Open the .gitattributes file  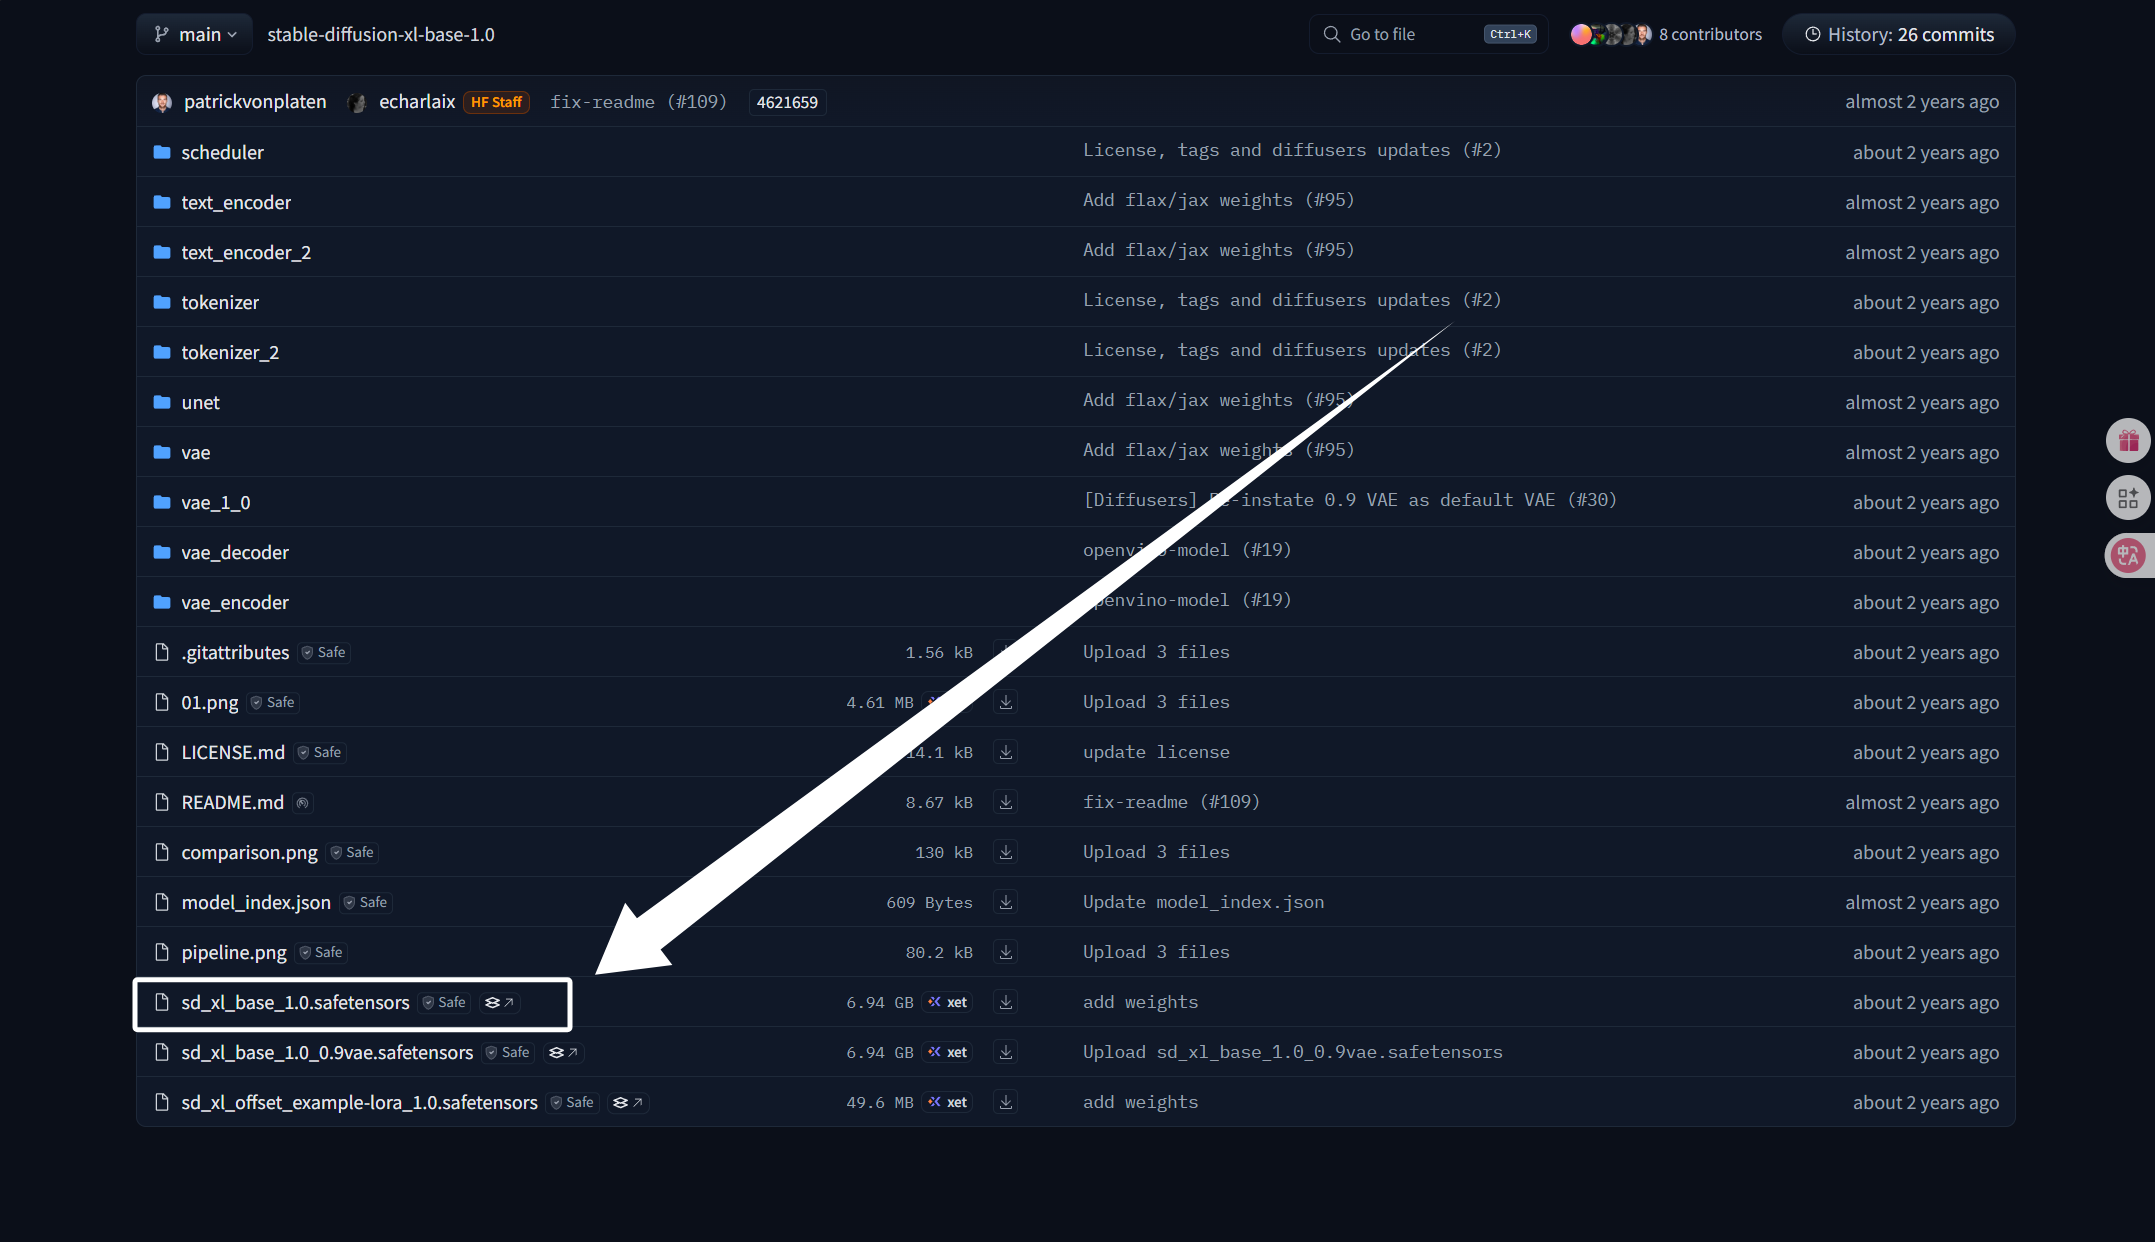coord(235,652)
